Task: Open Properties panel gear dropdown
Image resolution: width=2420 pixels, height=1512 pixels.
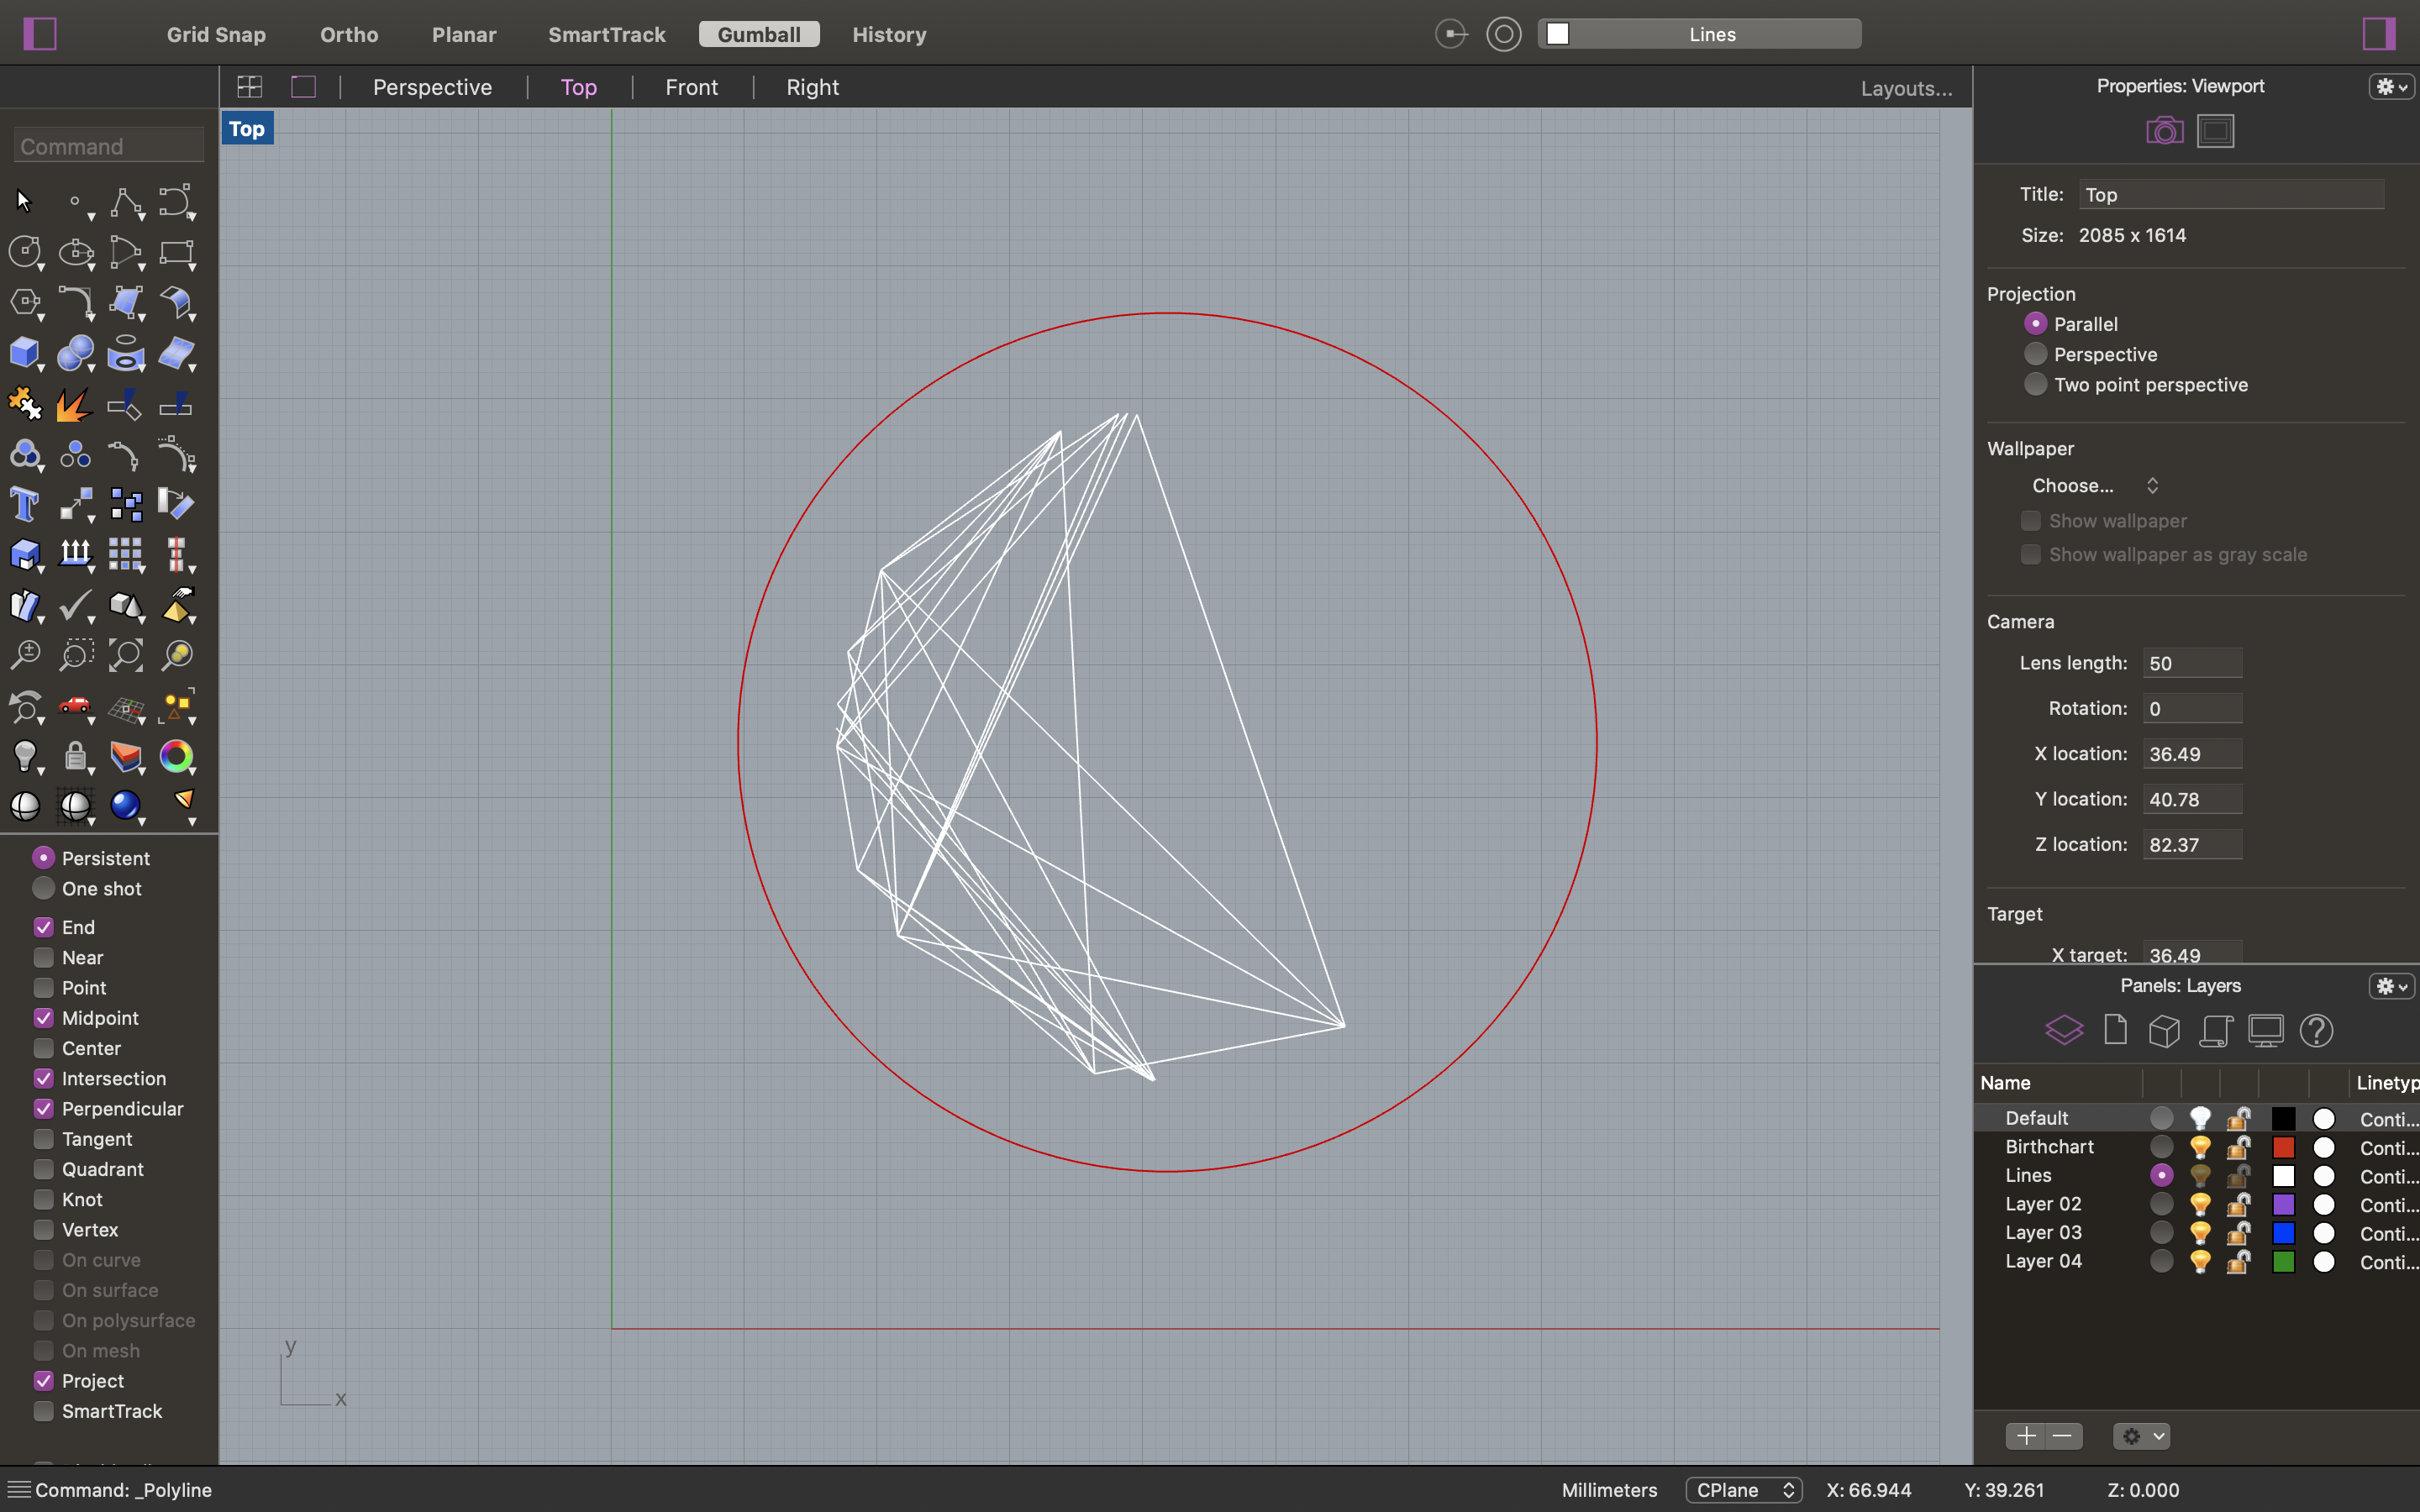Action: 2392,87
